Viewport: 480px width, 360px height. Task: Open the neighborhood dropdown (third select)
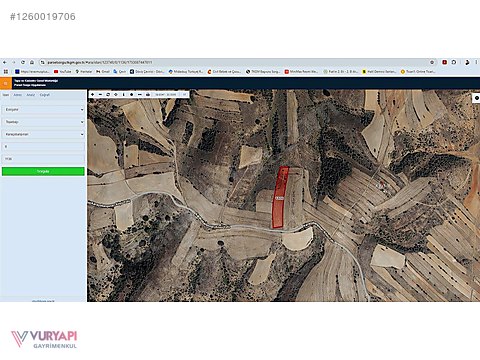tap(43, 134)
